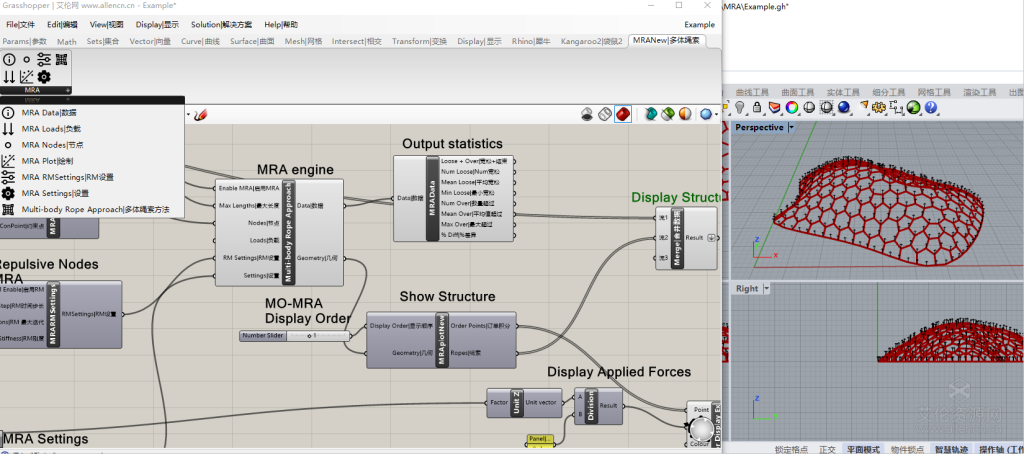Click the solid blue render sphere icon in Rhino
Viewport: 1024px width, 454px height.
pyautogui.click(x=843, y=107)
